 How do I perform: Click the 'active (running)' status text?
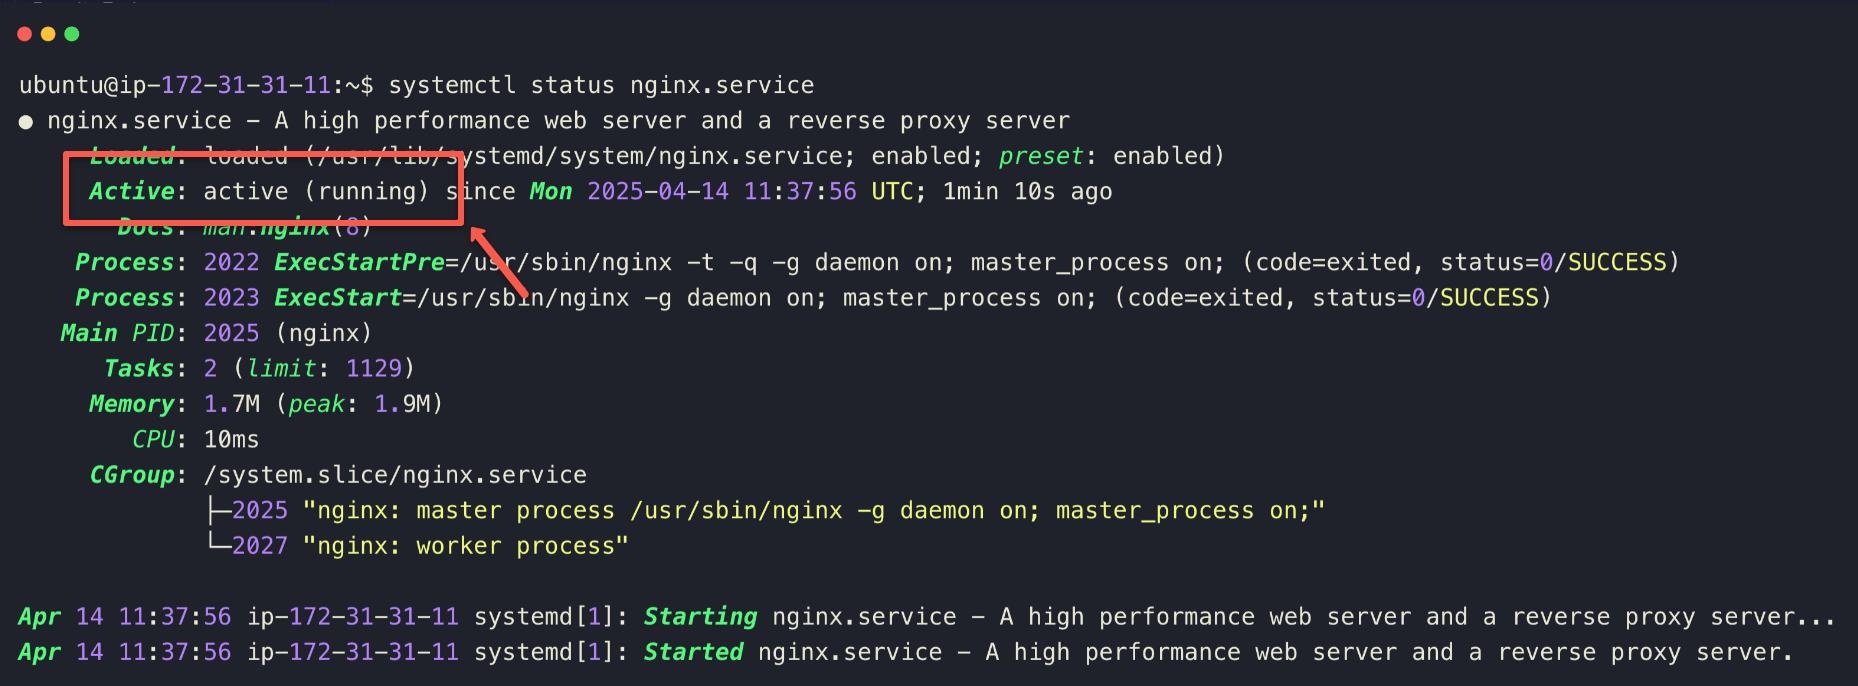[316, 191]
